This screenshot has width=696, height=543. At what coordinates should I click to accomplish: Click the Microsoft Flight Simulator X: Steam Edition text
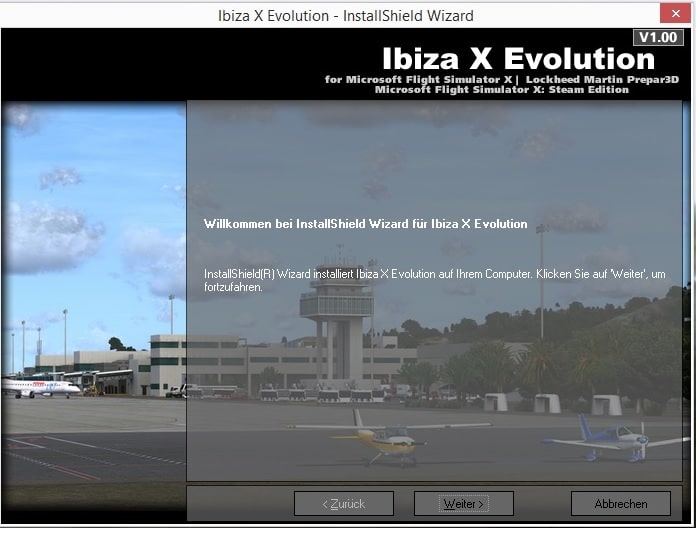(x=502, y=90)
